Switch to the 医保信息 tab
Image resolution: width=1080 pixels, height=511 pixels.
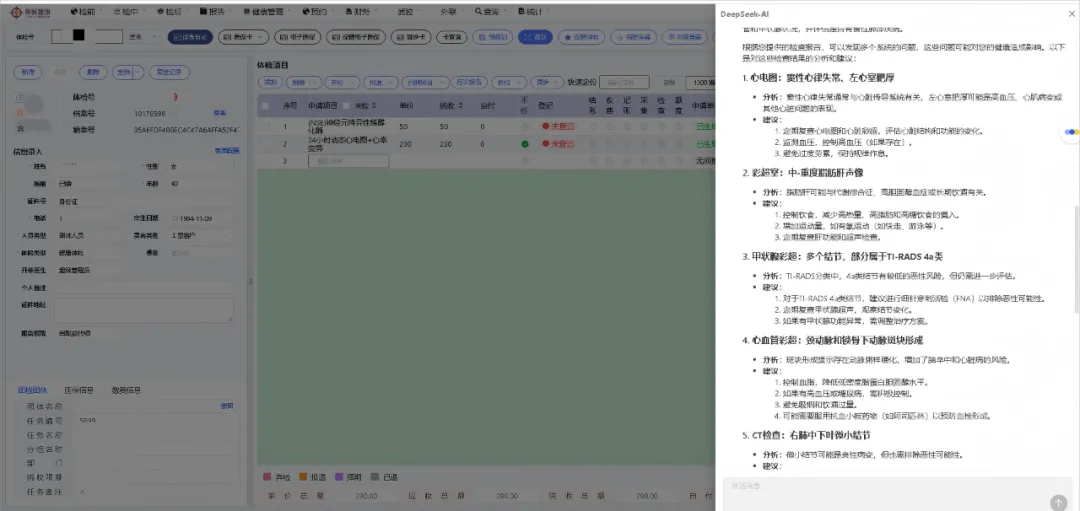point(78,389)
